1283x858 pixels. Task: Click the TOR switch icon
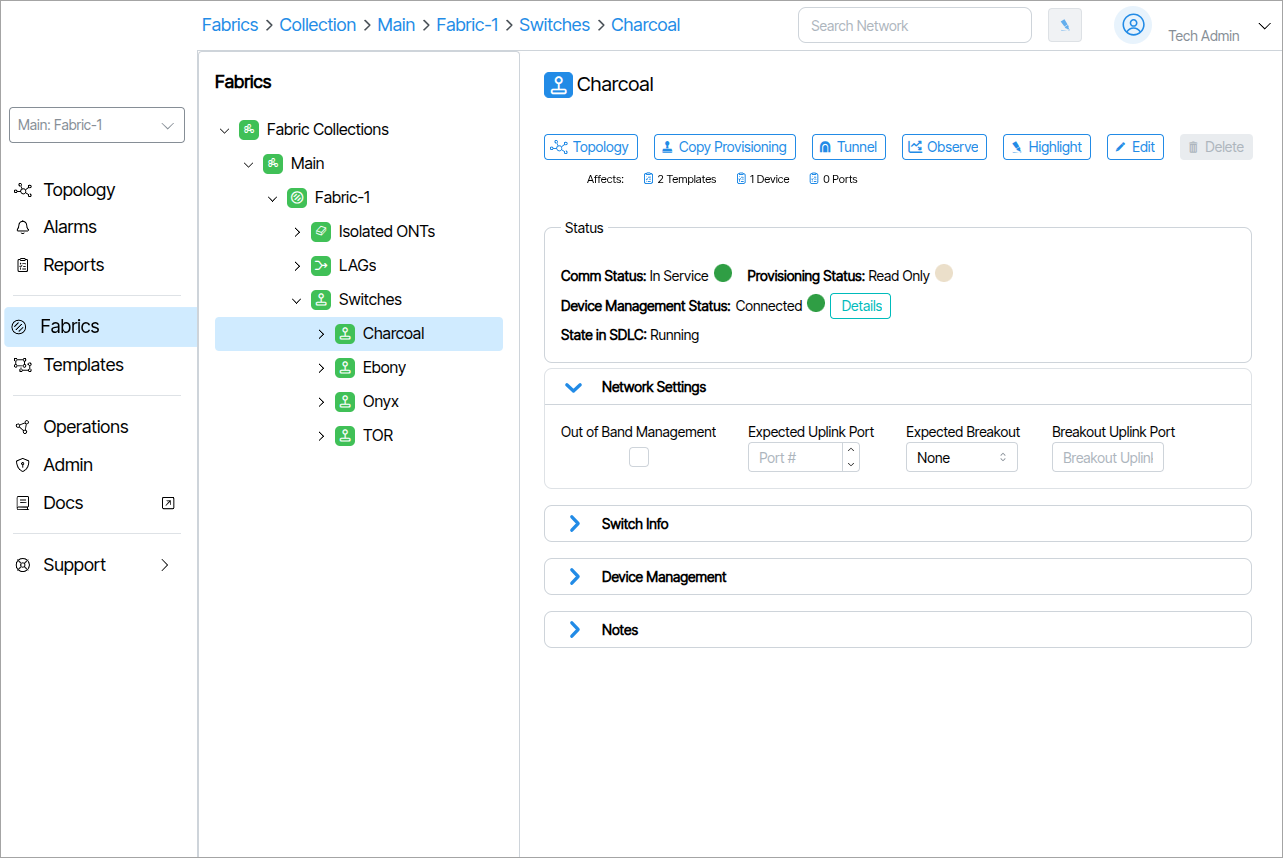(x=345, y=436)
